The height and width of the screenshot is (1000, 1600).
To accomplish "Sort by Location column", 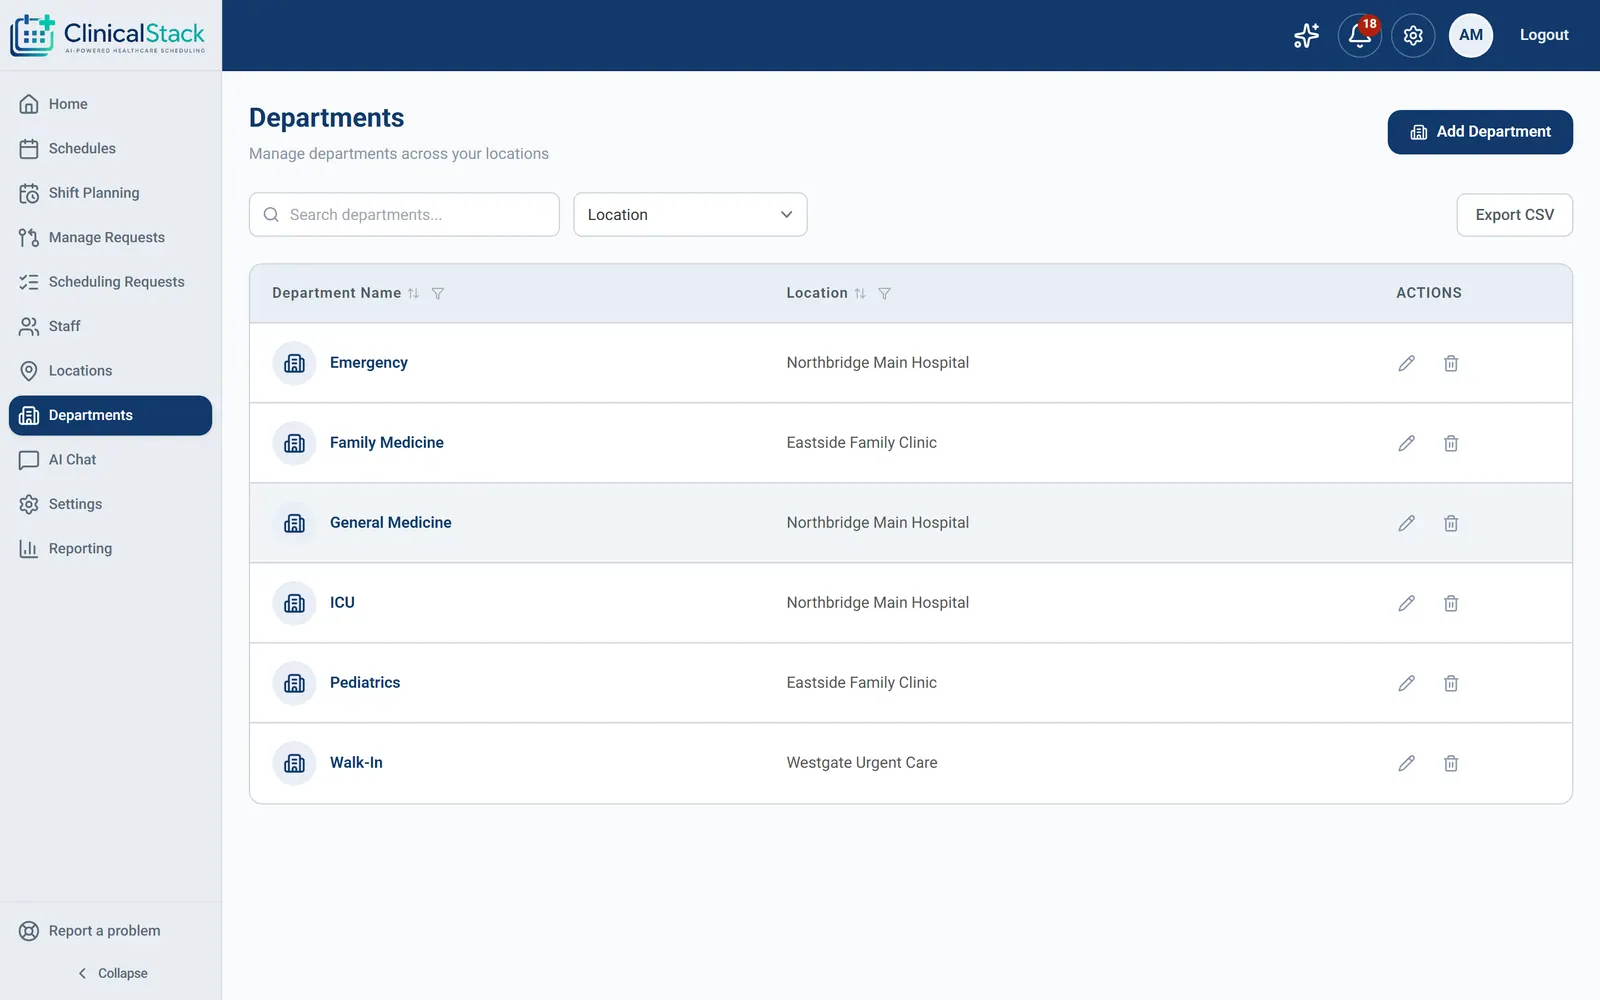I will [x=860, y=293].
